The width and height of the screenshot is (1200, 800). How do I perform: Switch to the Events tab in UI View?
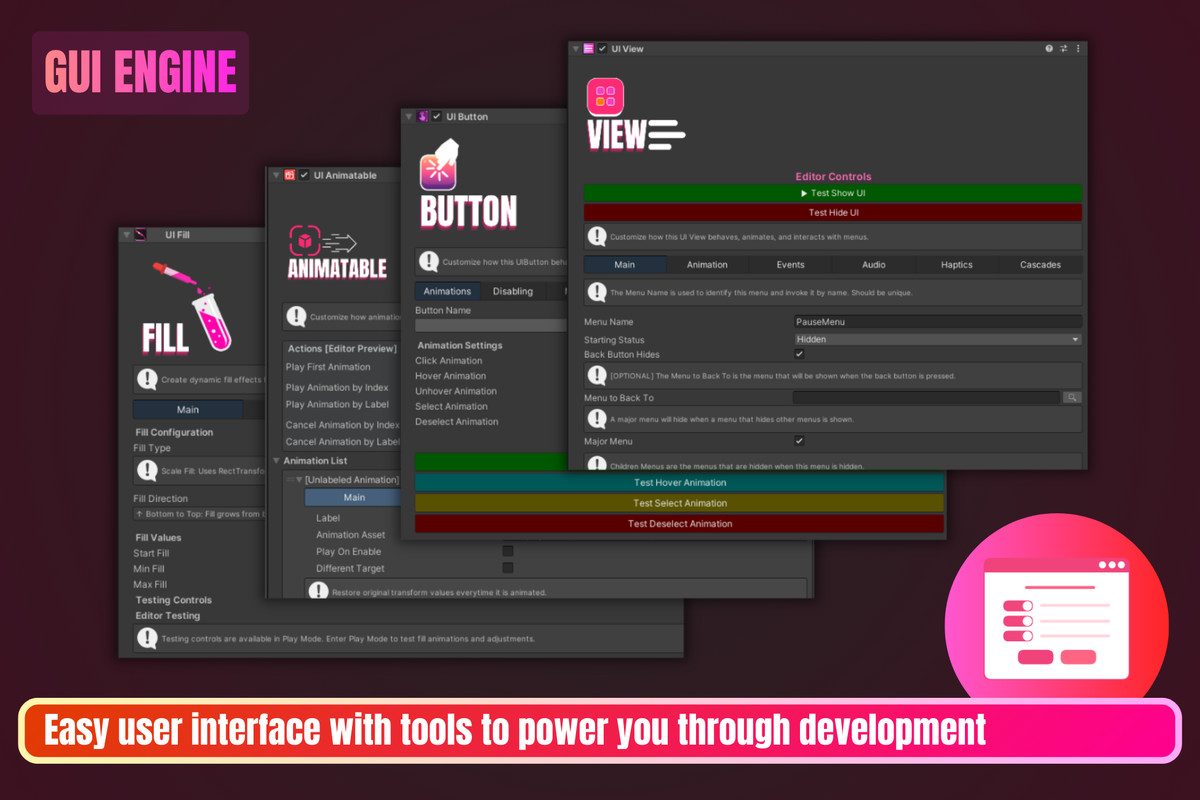tap(790, 265)
